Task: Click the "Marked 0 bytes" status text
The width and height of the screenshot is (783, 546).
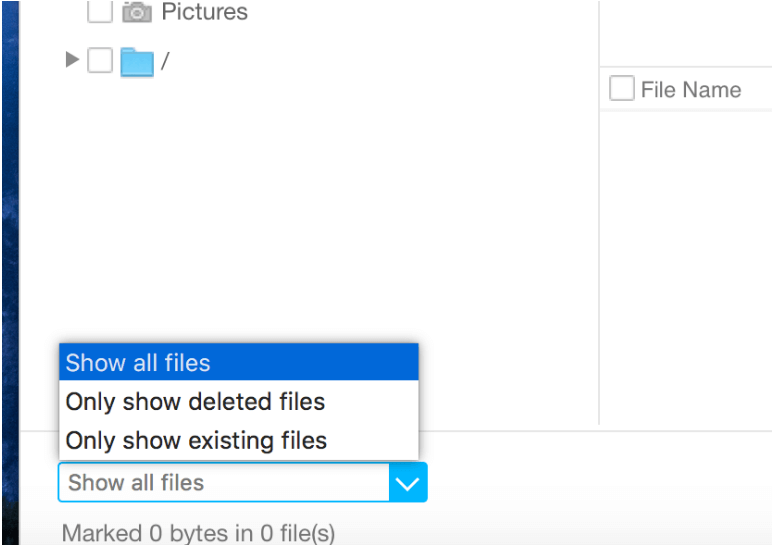Action: point(198,533)
